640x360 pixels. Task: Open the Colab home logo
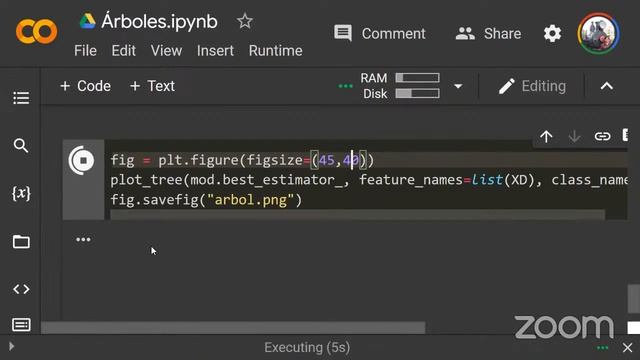(x=36, y=31)
